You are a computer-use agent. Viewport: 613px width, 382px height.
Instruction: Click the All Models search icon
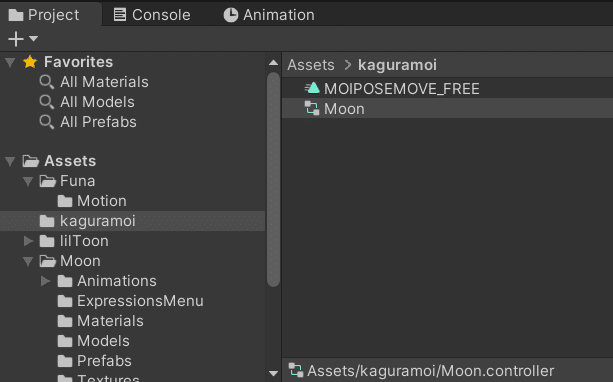pyautogui.click(x=47, y=102)
